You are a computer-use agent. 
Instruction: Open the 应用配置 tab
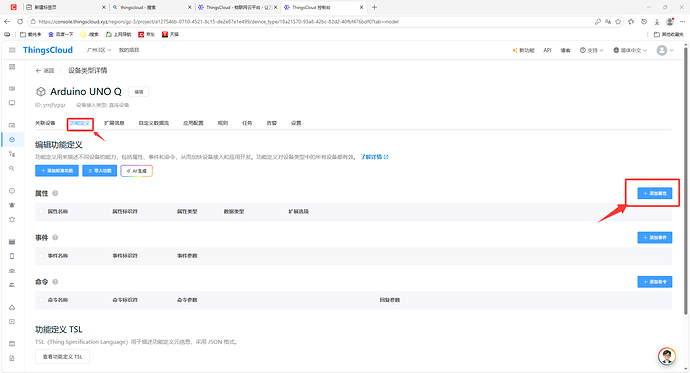[193, 123]
